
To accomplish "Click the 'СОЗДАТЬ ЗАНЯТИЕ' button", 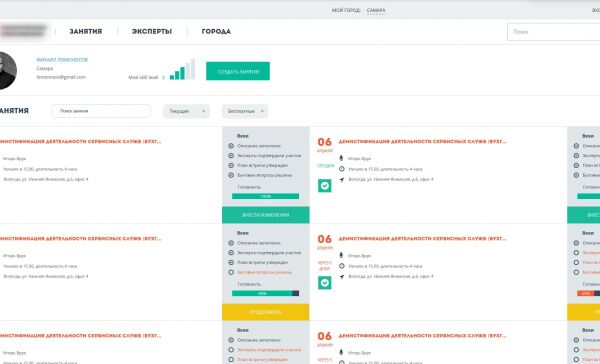I will (238, 71).
